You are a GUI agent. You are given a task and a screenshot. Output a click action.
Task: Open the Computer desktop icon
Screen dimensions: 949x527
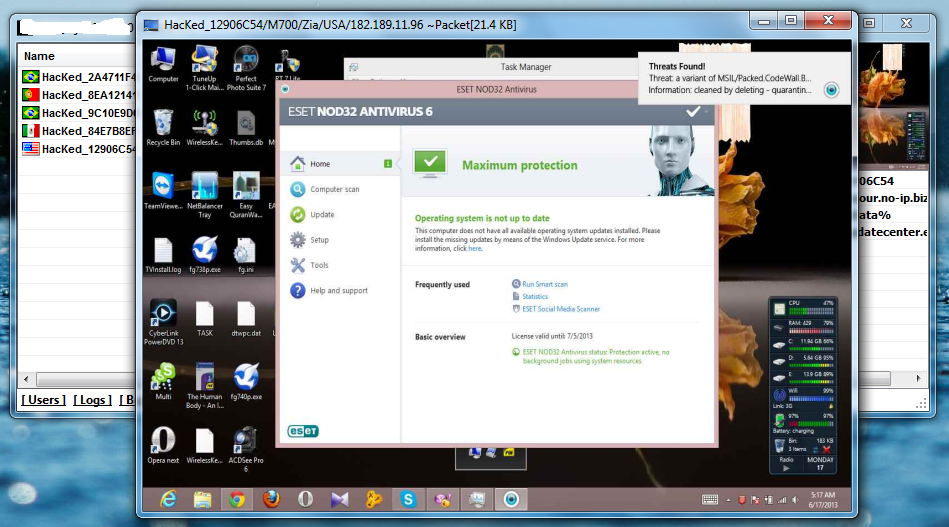click(163, 65)
